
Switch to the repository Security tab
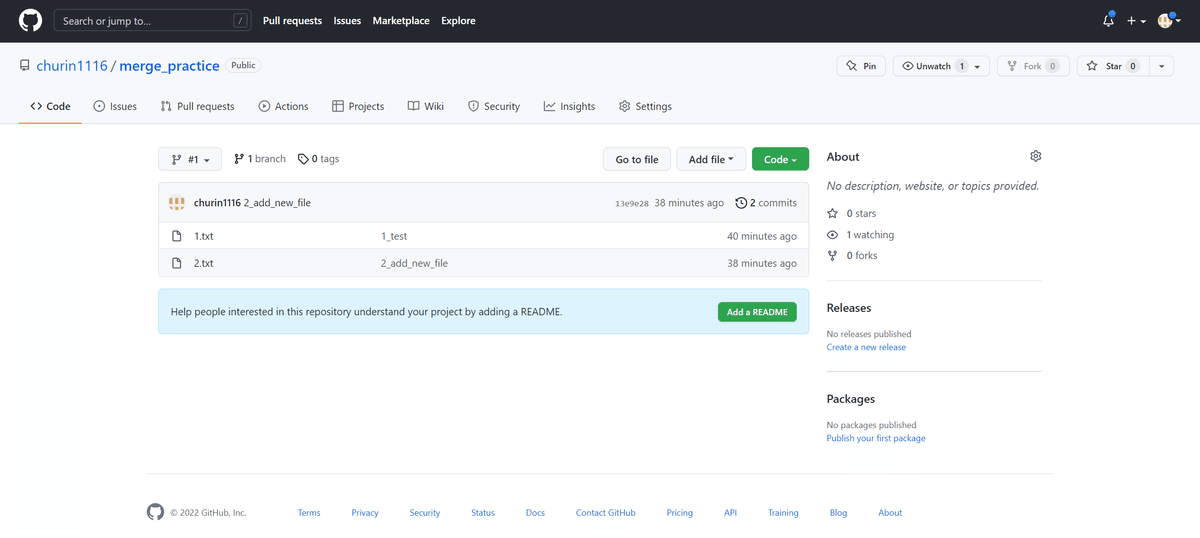pyautogui.click(x=494, y=106)
